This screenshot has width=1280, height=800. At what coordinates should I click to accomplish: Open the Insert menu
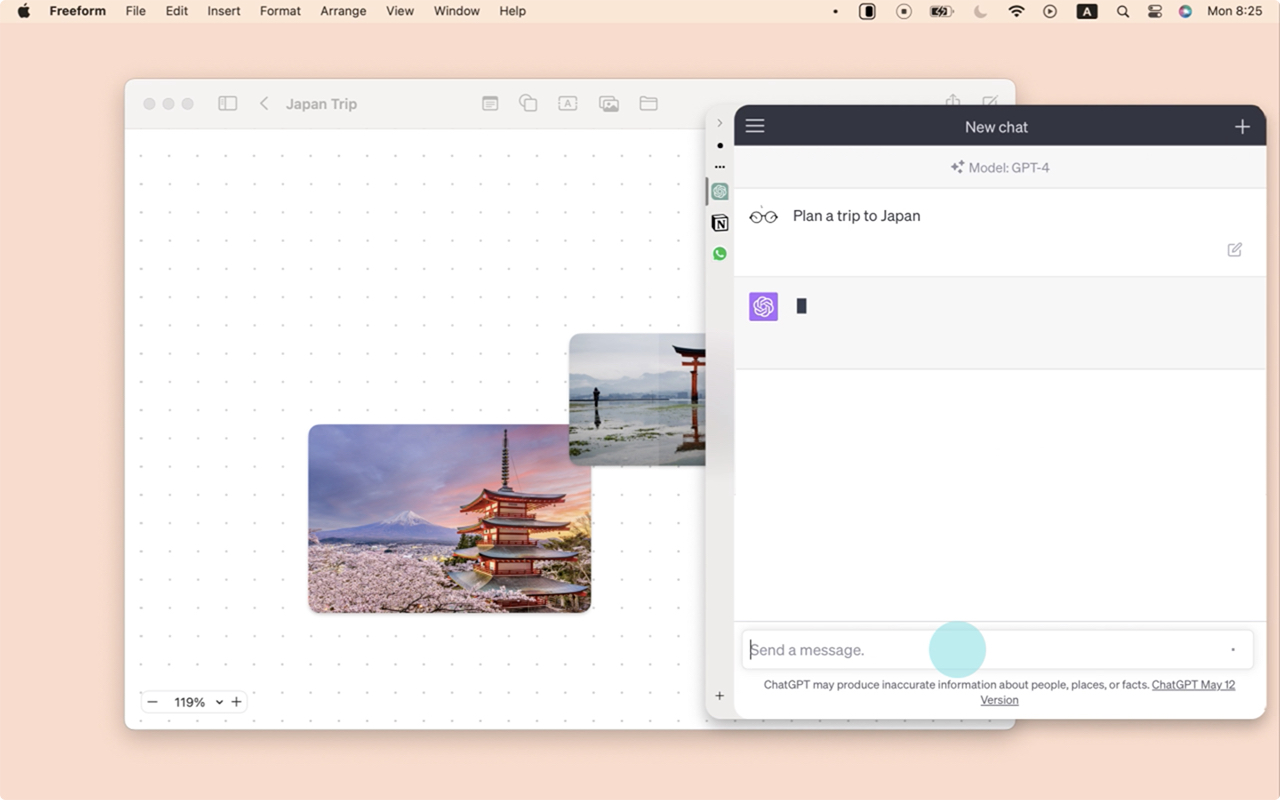point(223,11)
